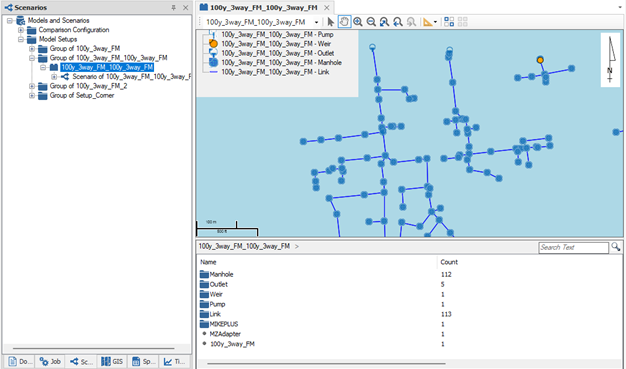Collapse the Models and Scenarios root node
Screen dimensions: 626x369
(x=10, y=20)
